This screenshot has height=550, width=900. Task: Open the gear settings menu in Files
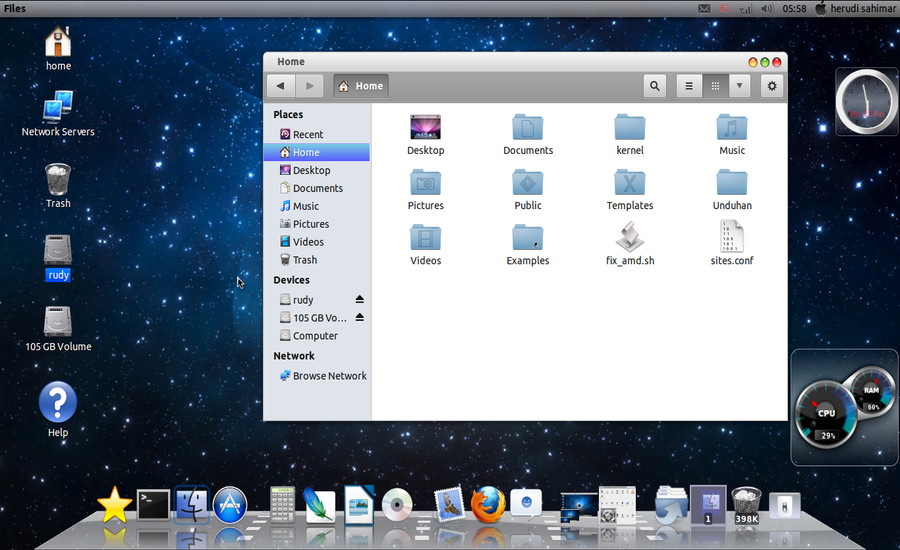pos(771,86)
